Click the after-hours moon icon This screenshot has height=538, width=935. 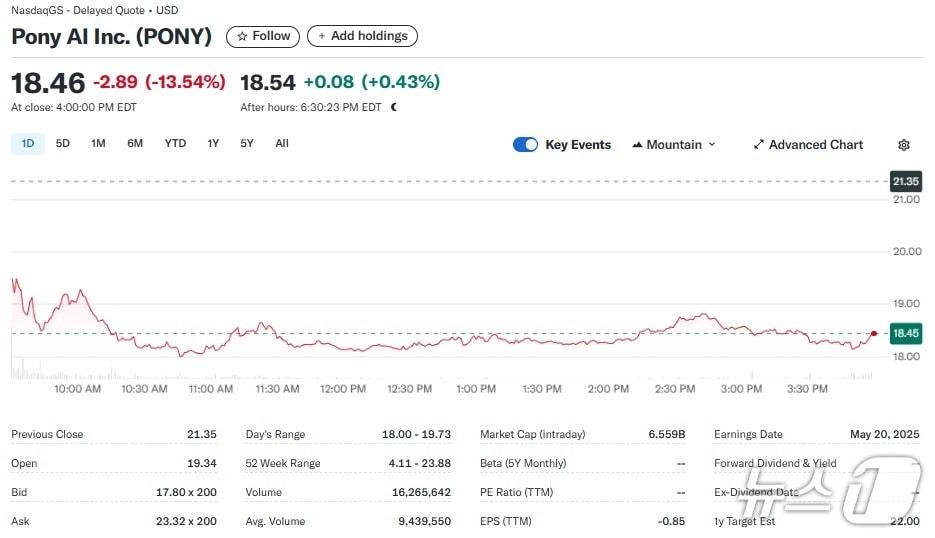[394, 107]
